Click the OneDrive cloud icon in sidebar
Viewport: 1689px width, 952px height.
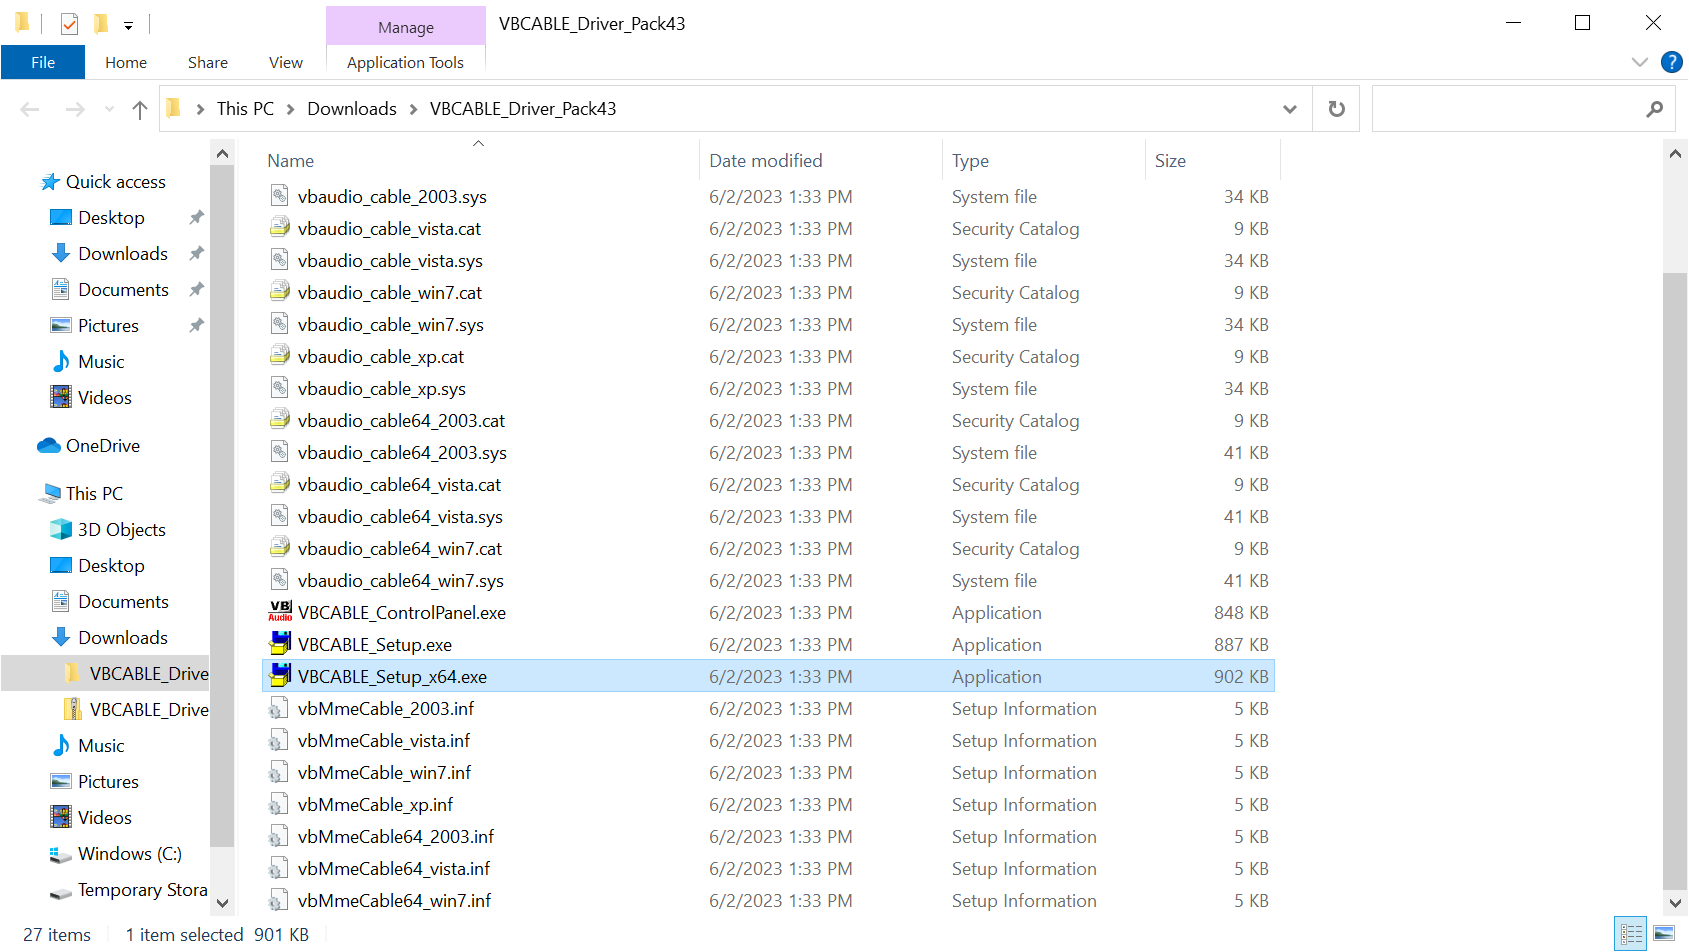49,446
